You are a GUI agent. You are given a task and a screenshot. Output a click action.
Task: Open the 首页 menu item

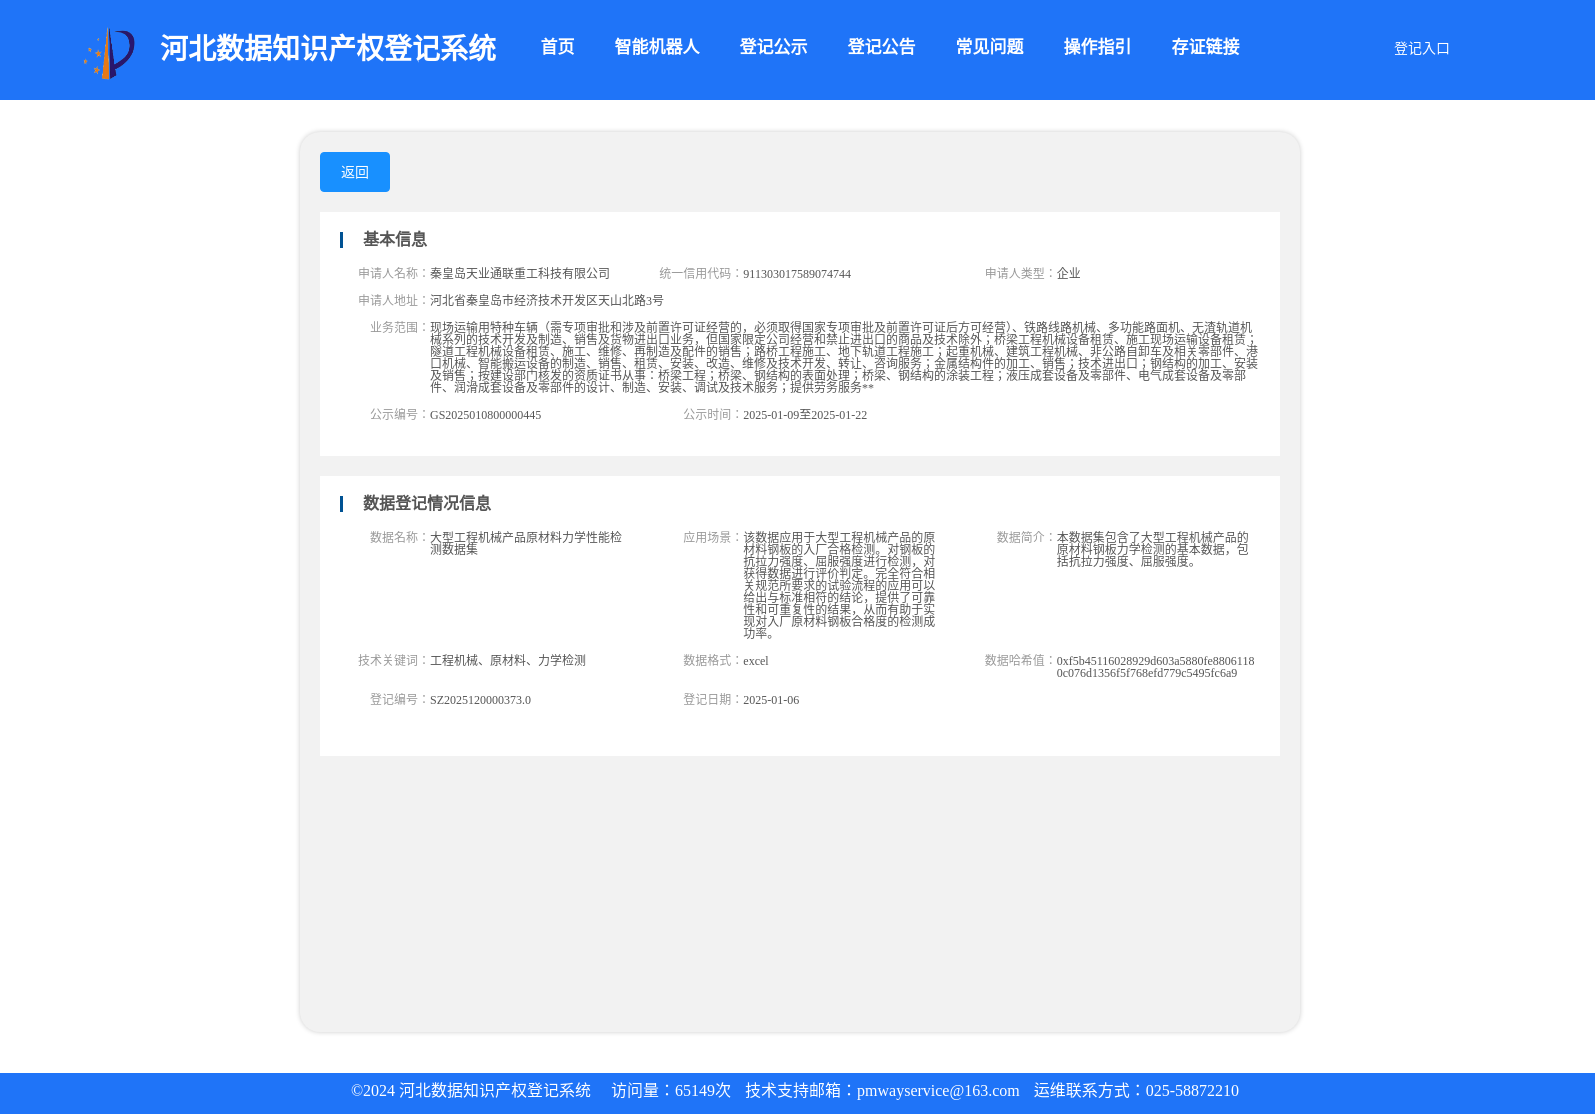pyautogui.click(x=557, y=47)
